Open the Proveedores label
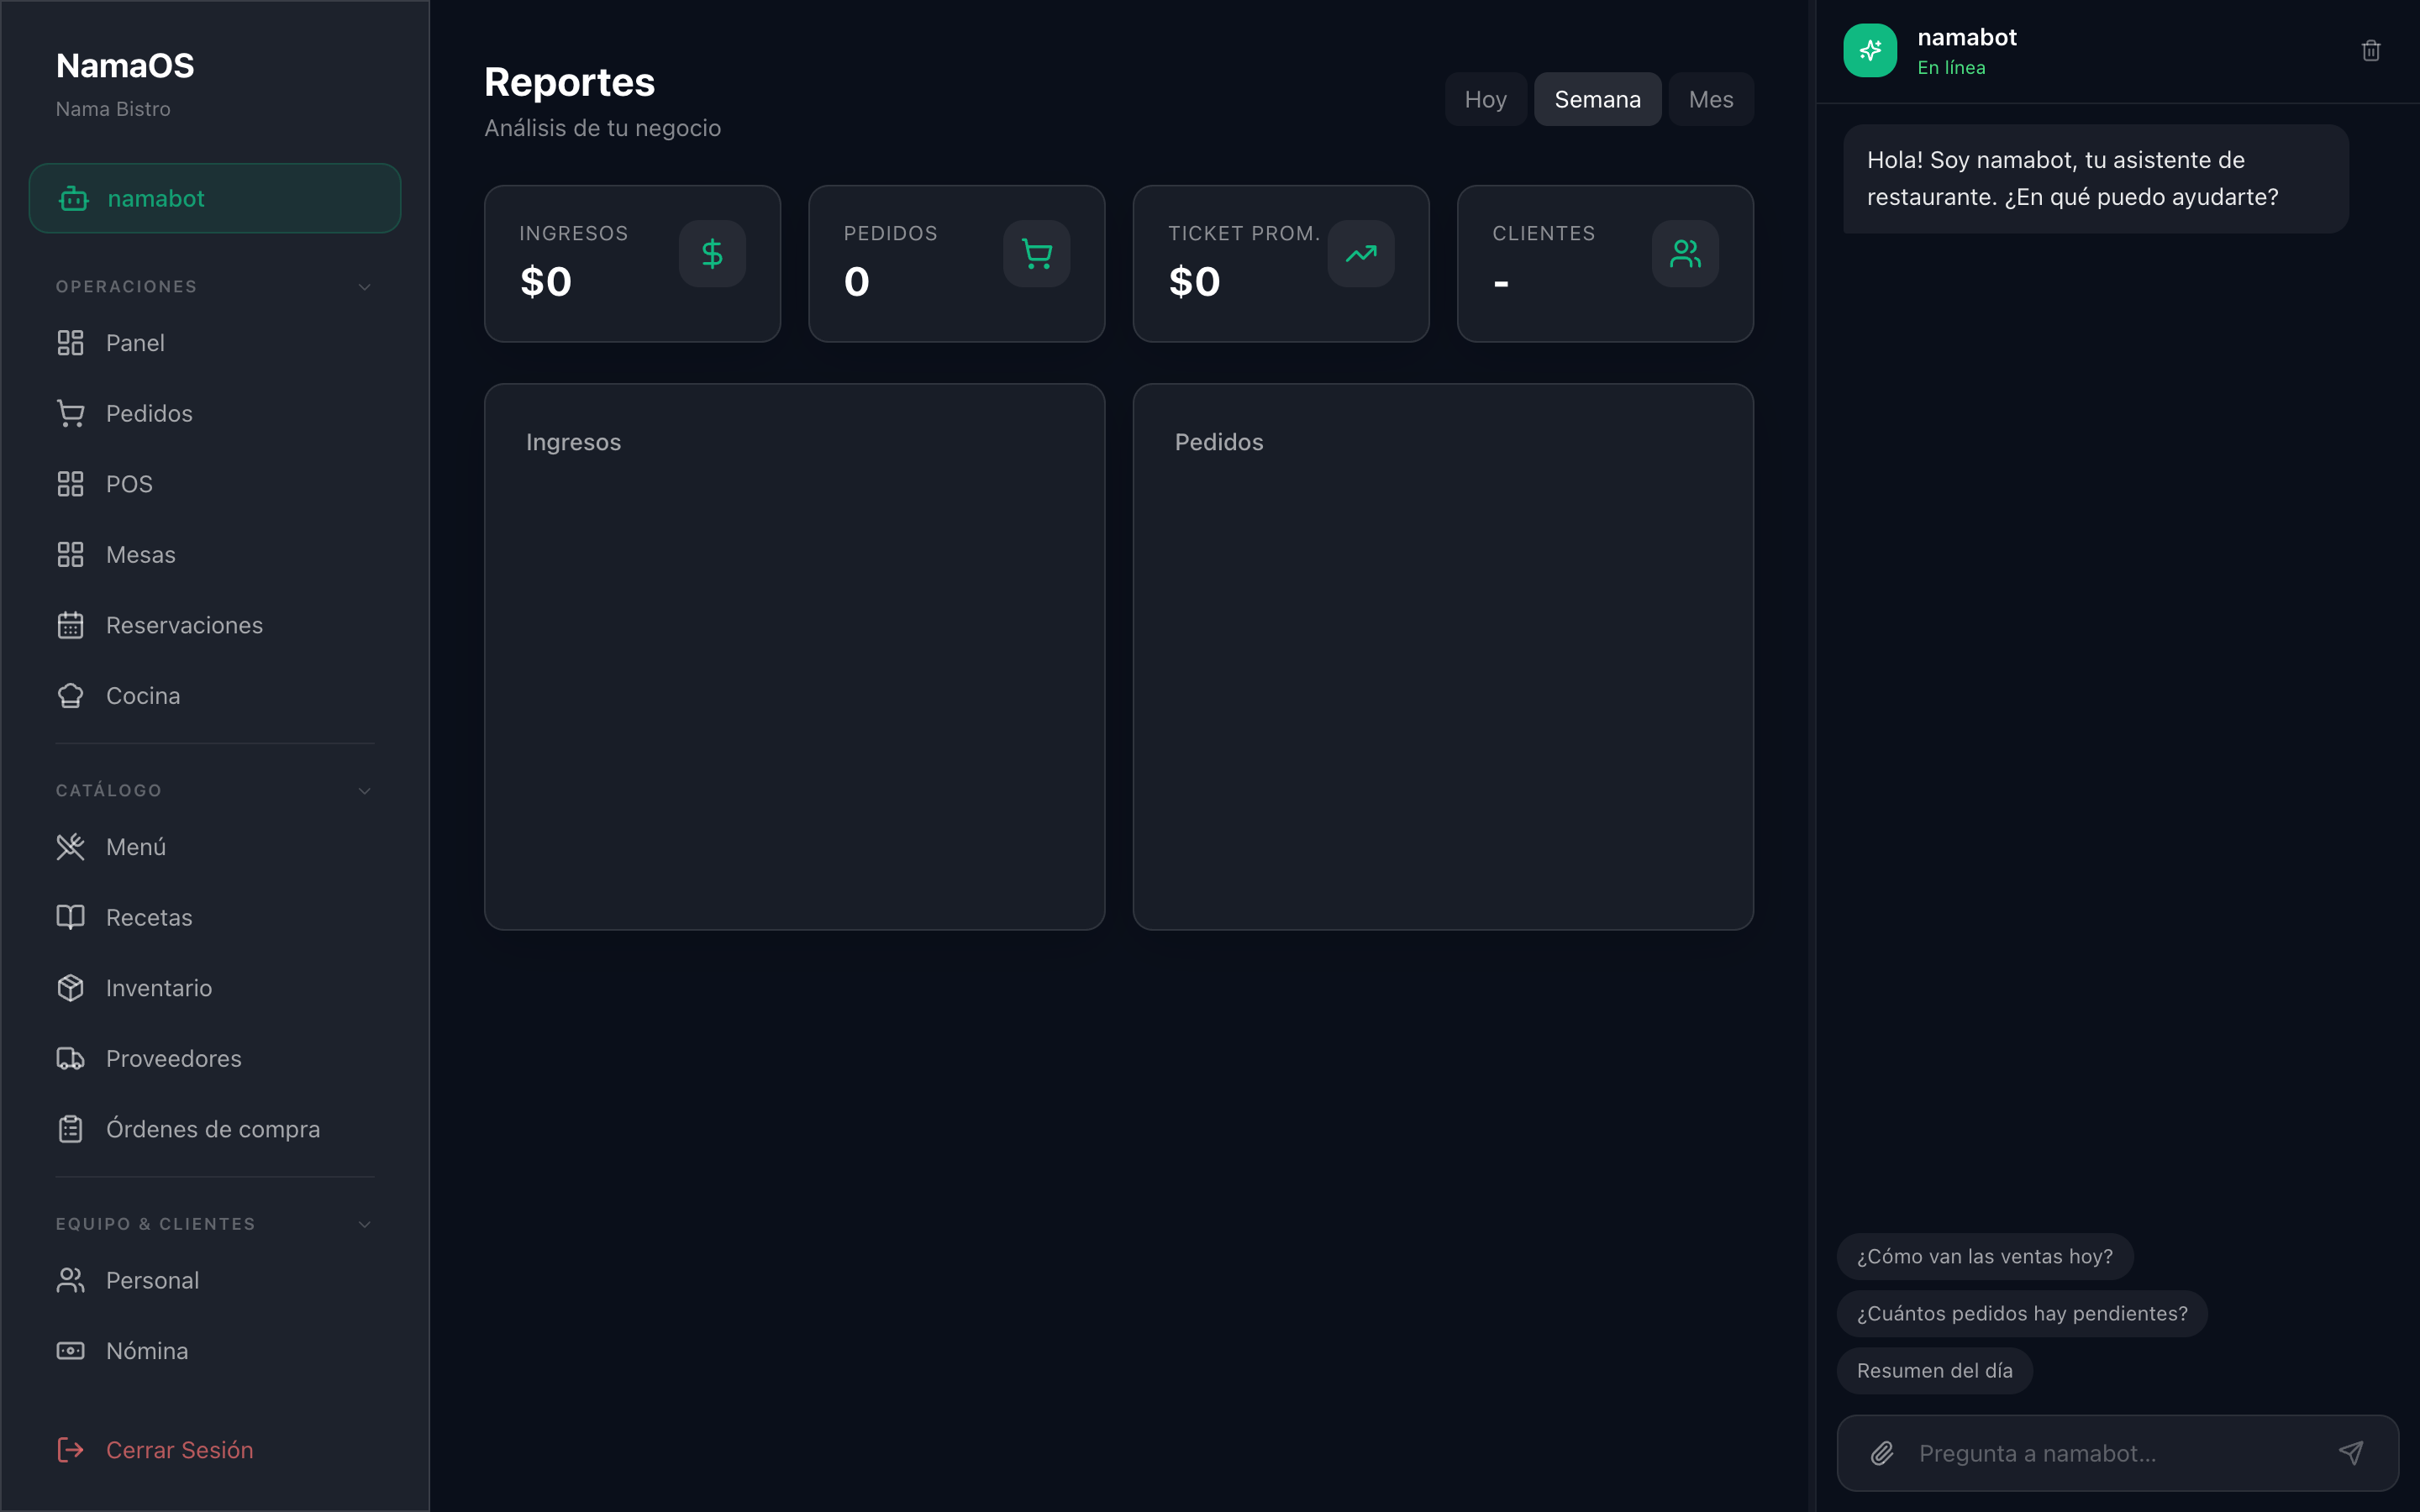Image resolution: width=2420 pixels, height=1512 pixels. [x=174, y=1058]
